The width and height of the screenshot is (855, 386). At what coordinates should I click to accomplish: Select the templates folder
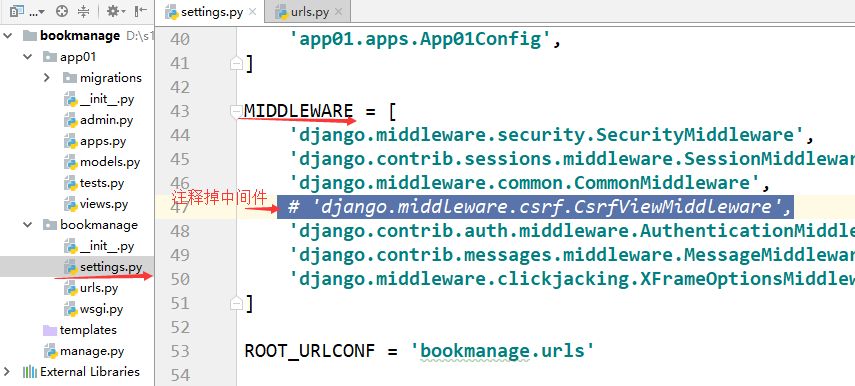(x=88, y=330)
